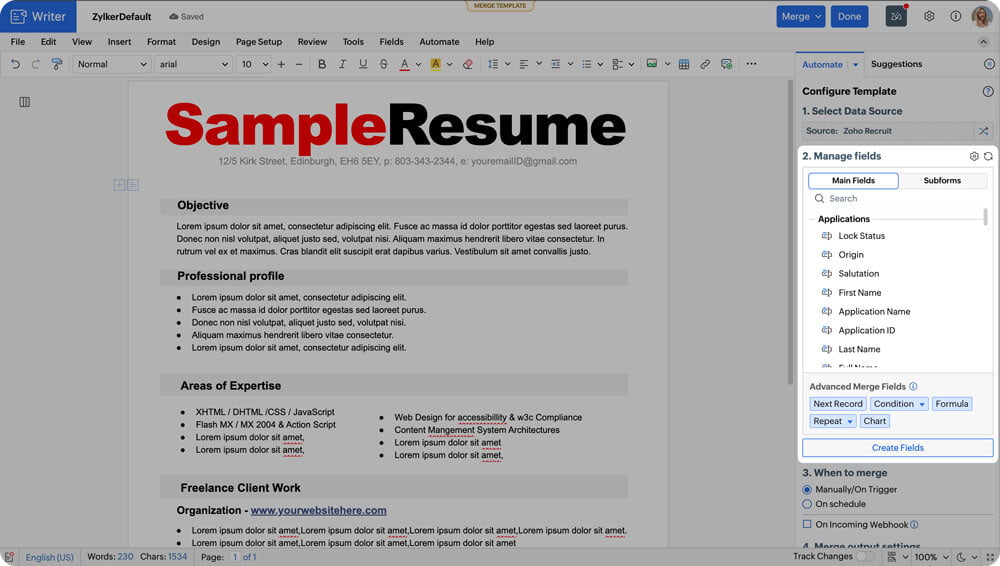This screenshot has height=566, width=1000.
Task: Click the clear formatting eraser icon
Action: (468, 64)
